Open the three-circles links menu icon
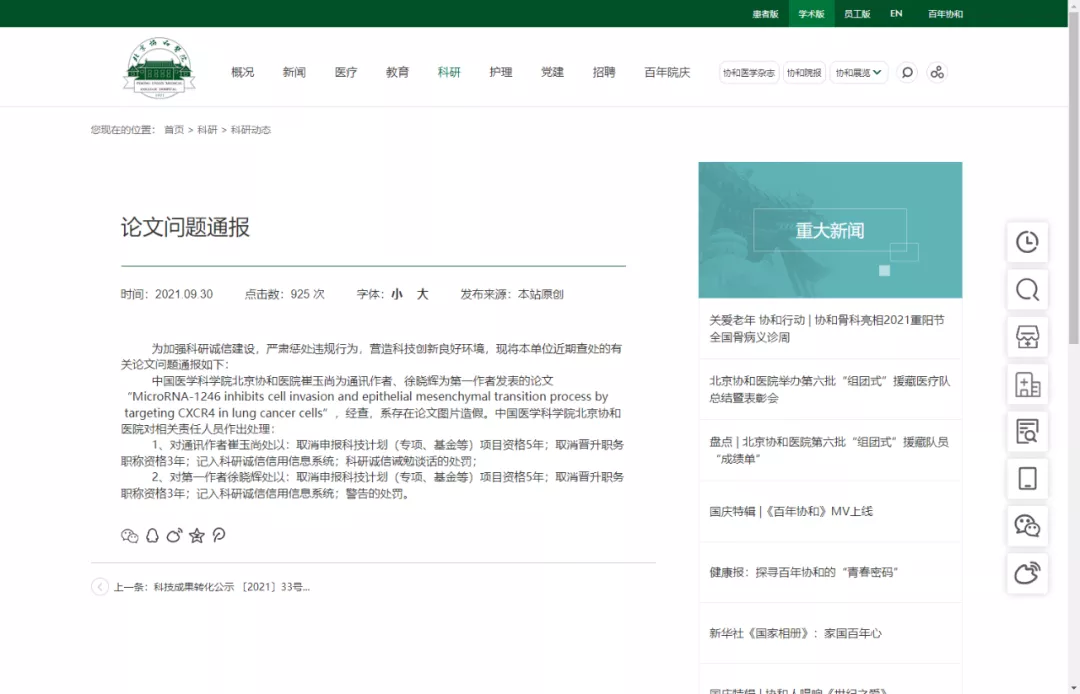The height and width of the screenshot is (694, 1080). (937, 72)
